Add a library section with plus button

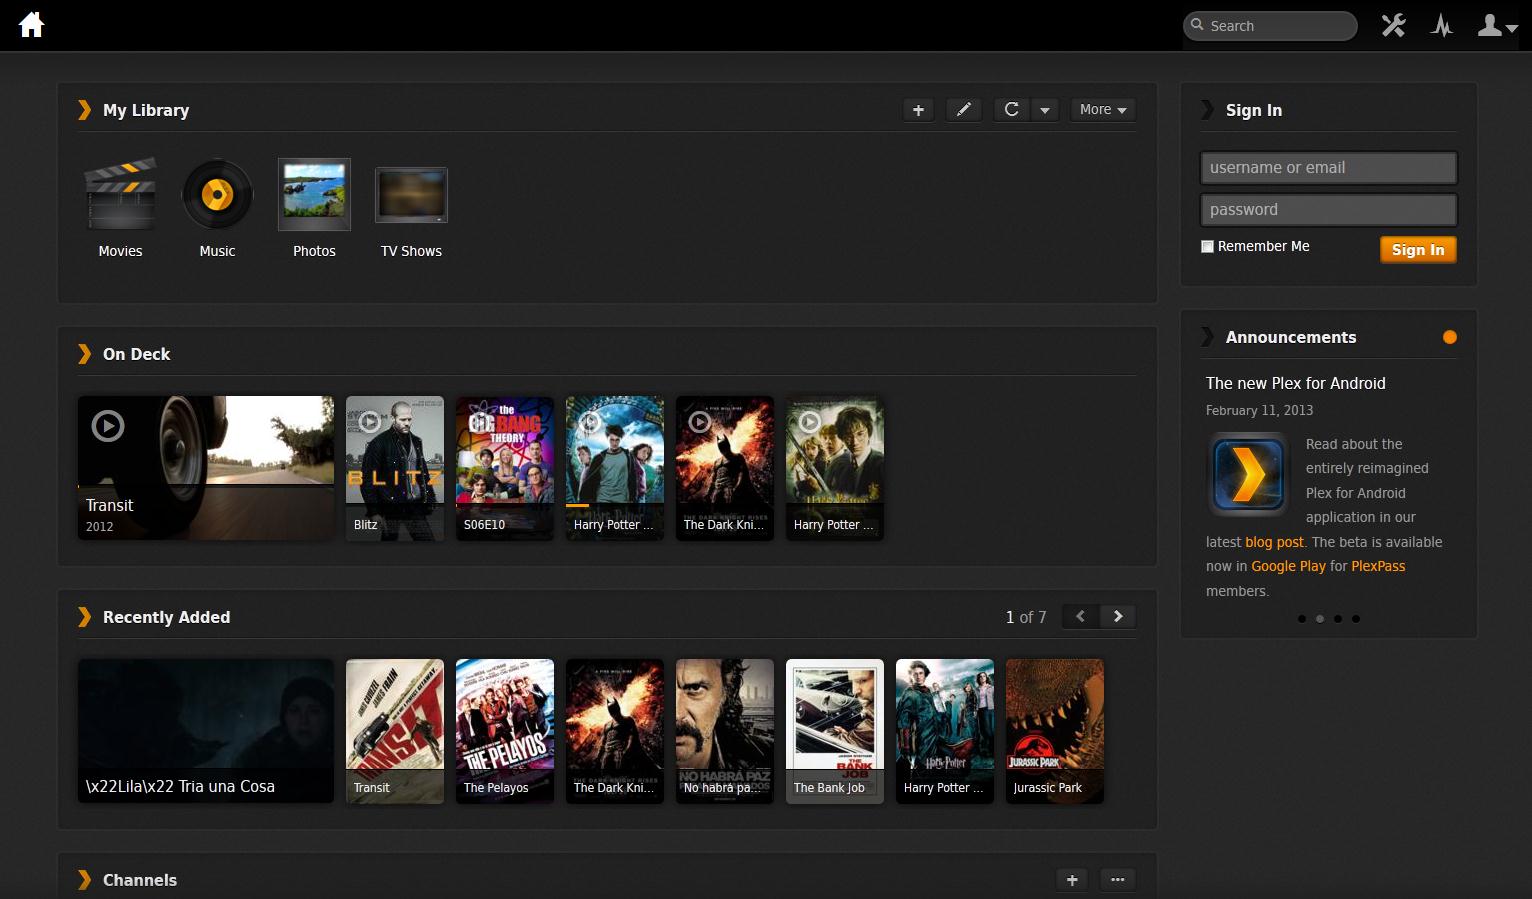918,110
